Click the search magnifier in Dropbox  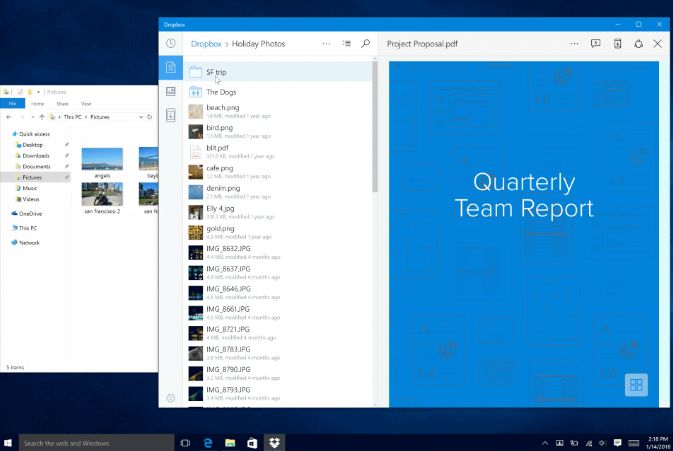click(x=366, y=43)
